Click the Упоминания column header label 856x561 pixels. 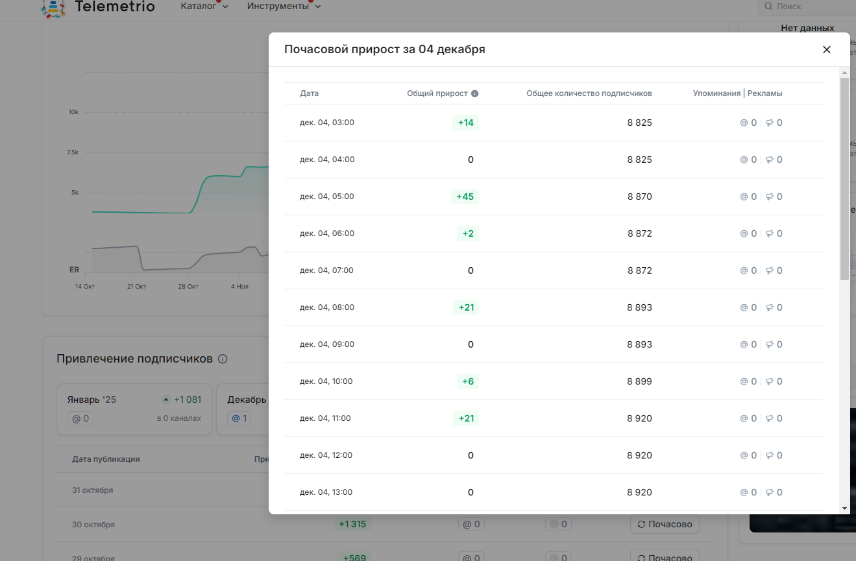716,93
